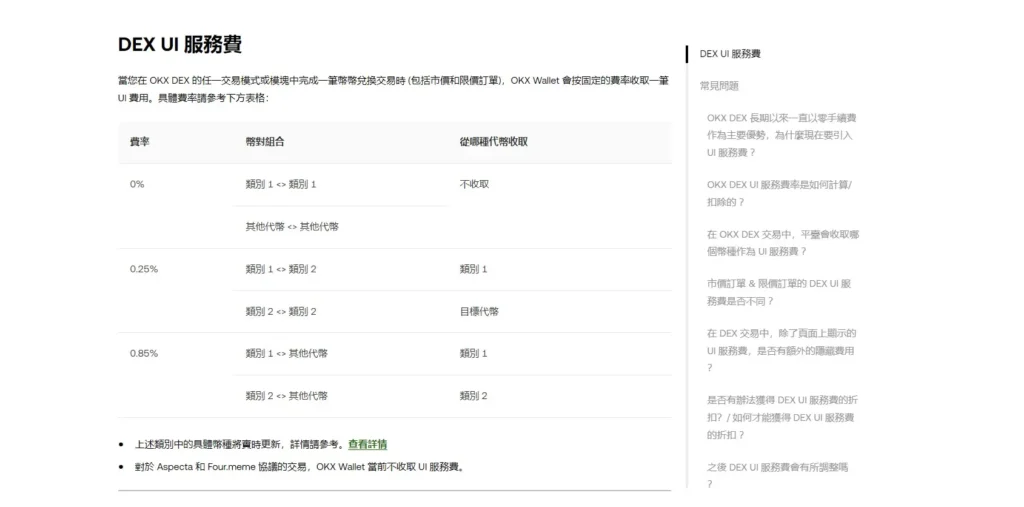Click the DEX UI 服務費 page heading
This screenshot has width=1024, height=507.
coord(180,44)
